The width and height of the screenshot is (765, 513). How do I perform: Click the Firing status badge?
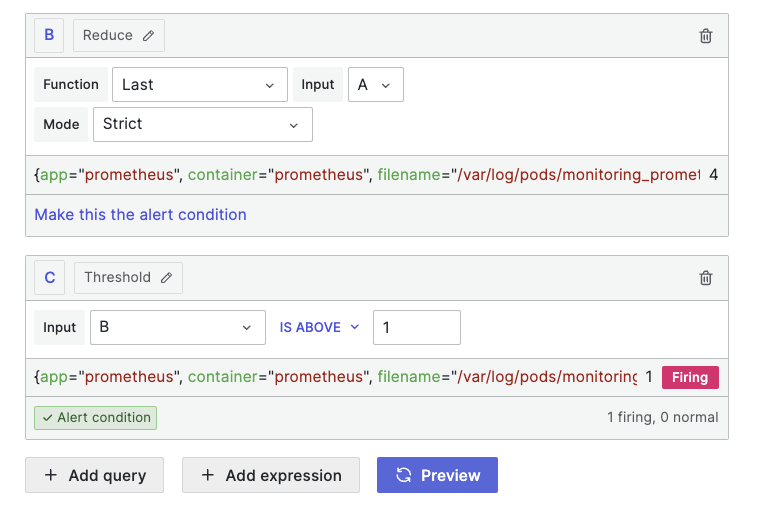pos(689,377)
